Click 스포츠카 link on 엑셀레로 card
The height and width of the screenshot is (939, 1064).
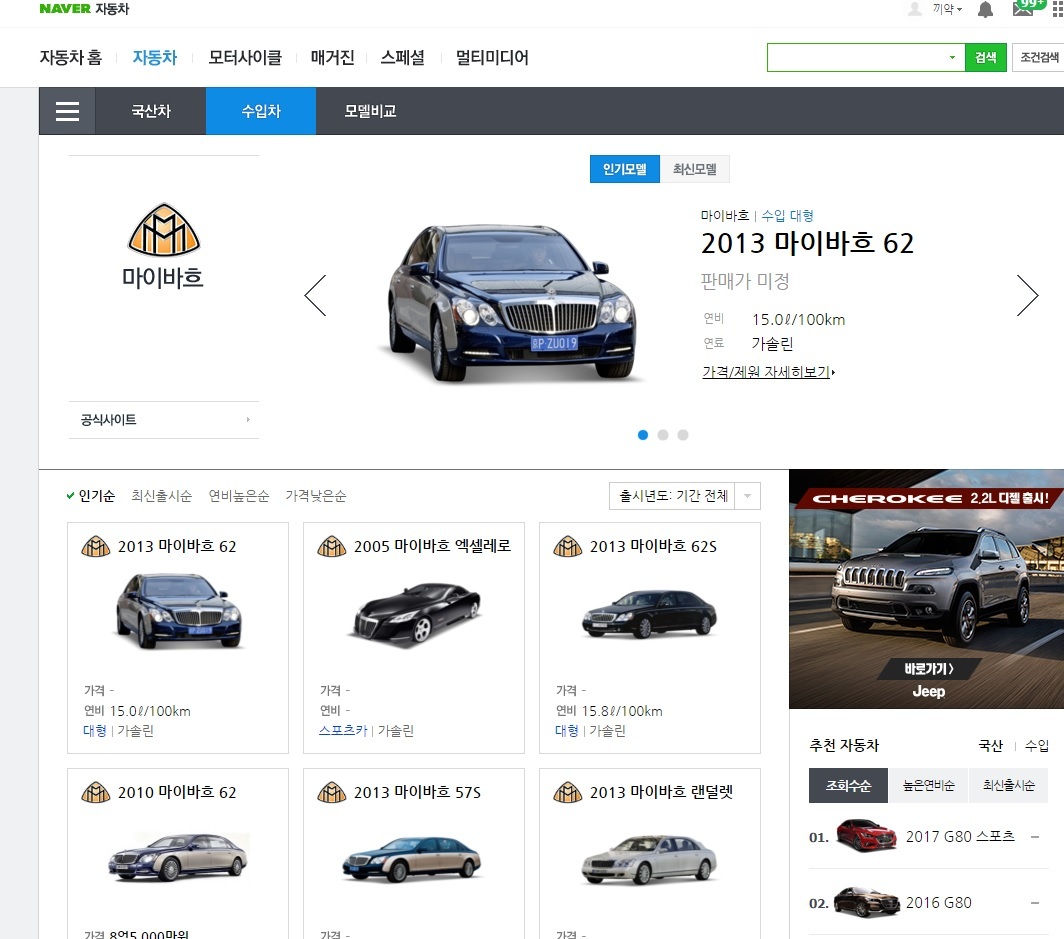tap(343, 731)
